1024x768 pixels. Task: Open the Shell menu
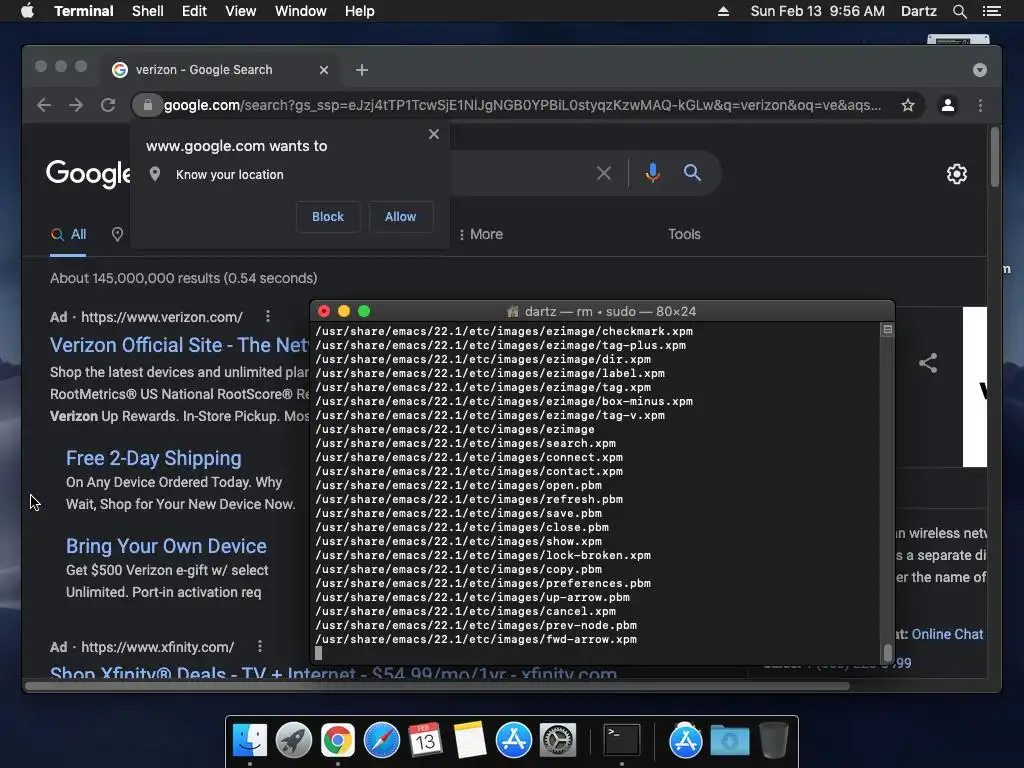pyautogui.click(x=148, y=11)
